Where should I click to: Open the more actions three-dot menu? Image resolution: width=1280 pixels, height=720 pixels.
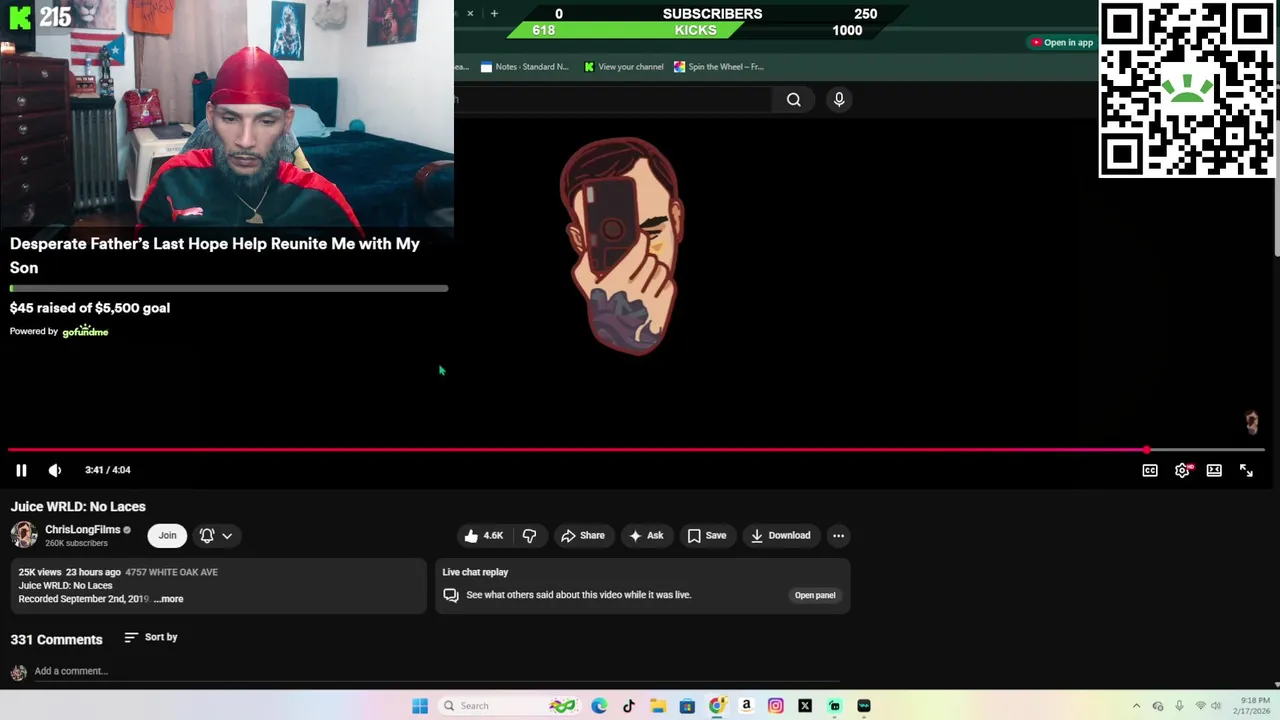point(838,536)
